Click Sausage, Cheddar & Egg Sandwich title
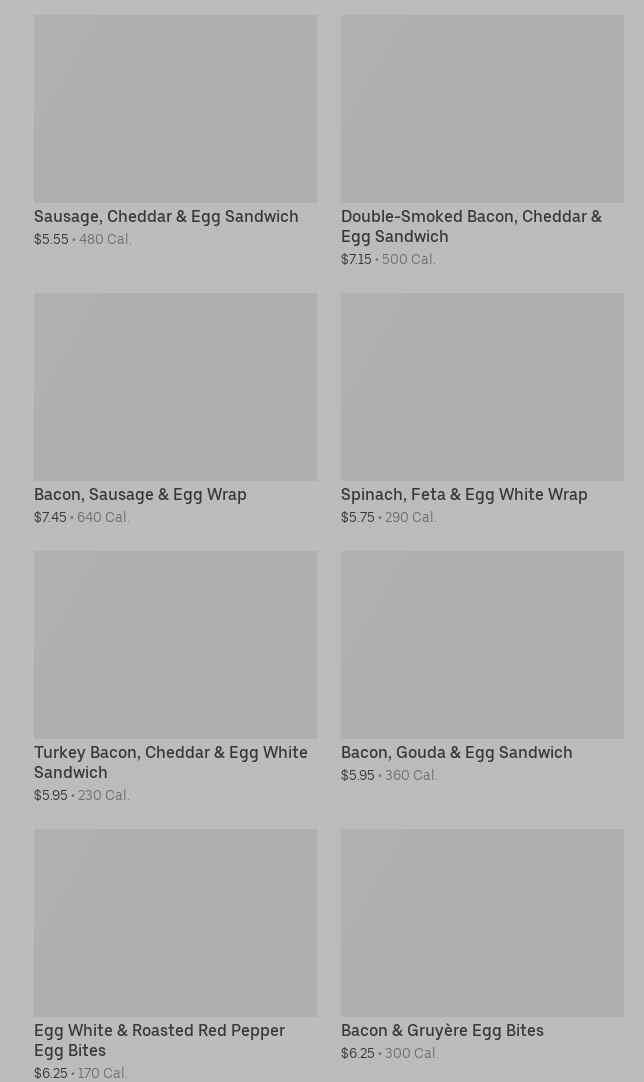644x1082 pixels. coord(166,216)
